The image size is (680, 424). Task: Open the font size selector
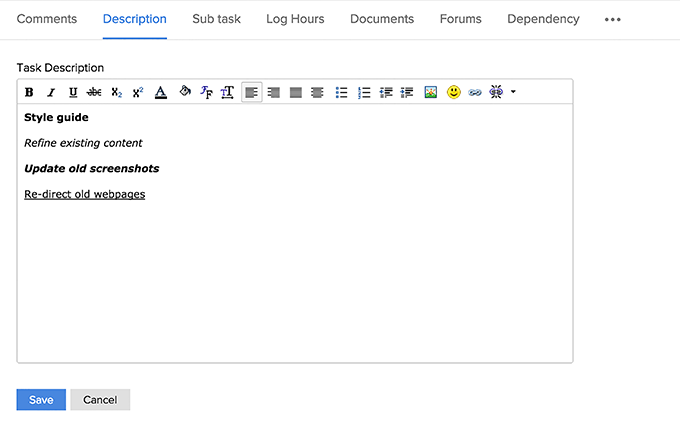228,92
